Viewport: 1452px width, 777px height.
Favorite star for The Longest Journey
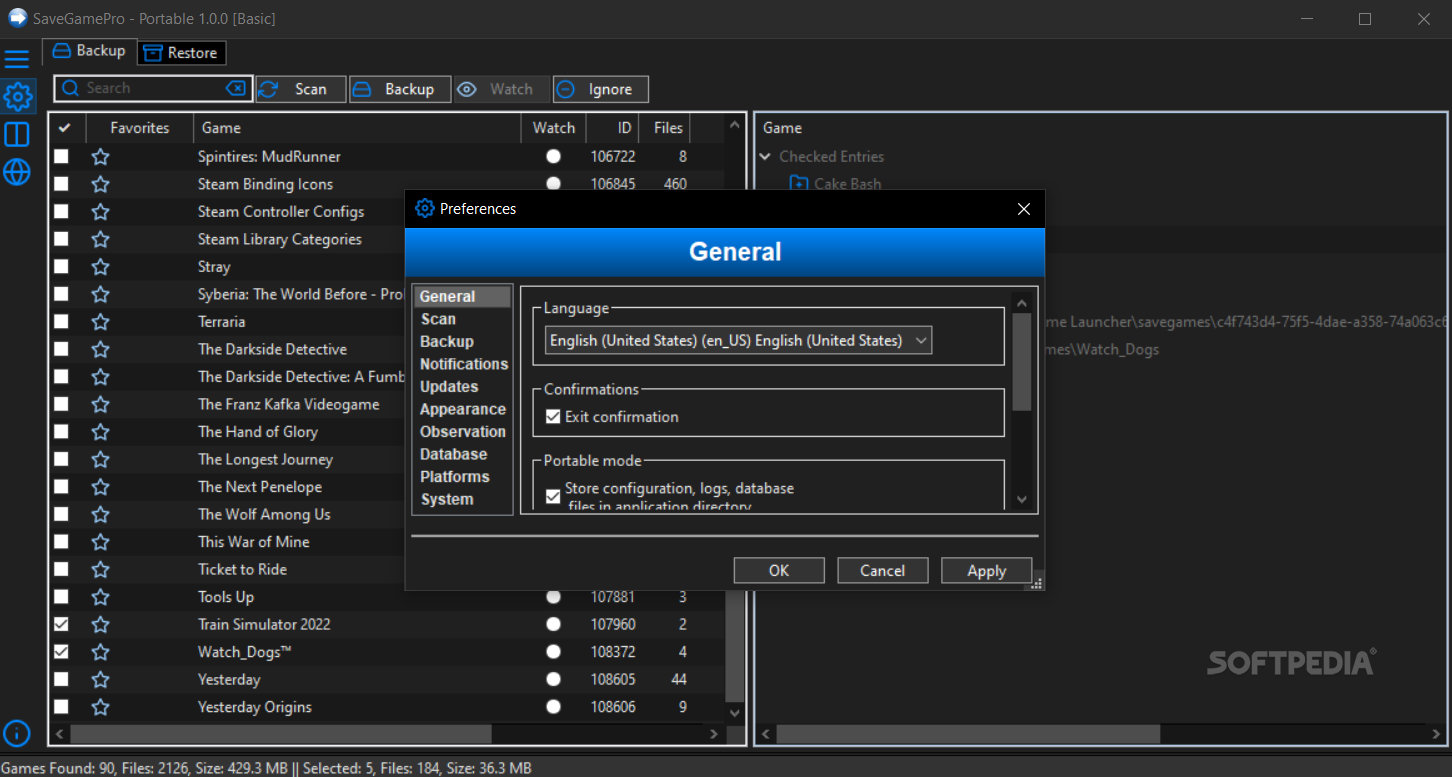pyautogui.click(x=100, y=459)
